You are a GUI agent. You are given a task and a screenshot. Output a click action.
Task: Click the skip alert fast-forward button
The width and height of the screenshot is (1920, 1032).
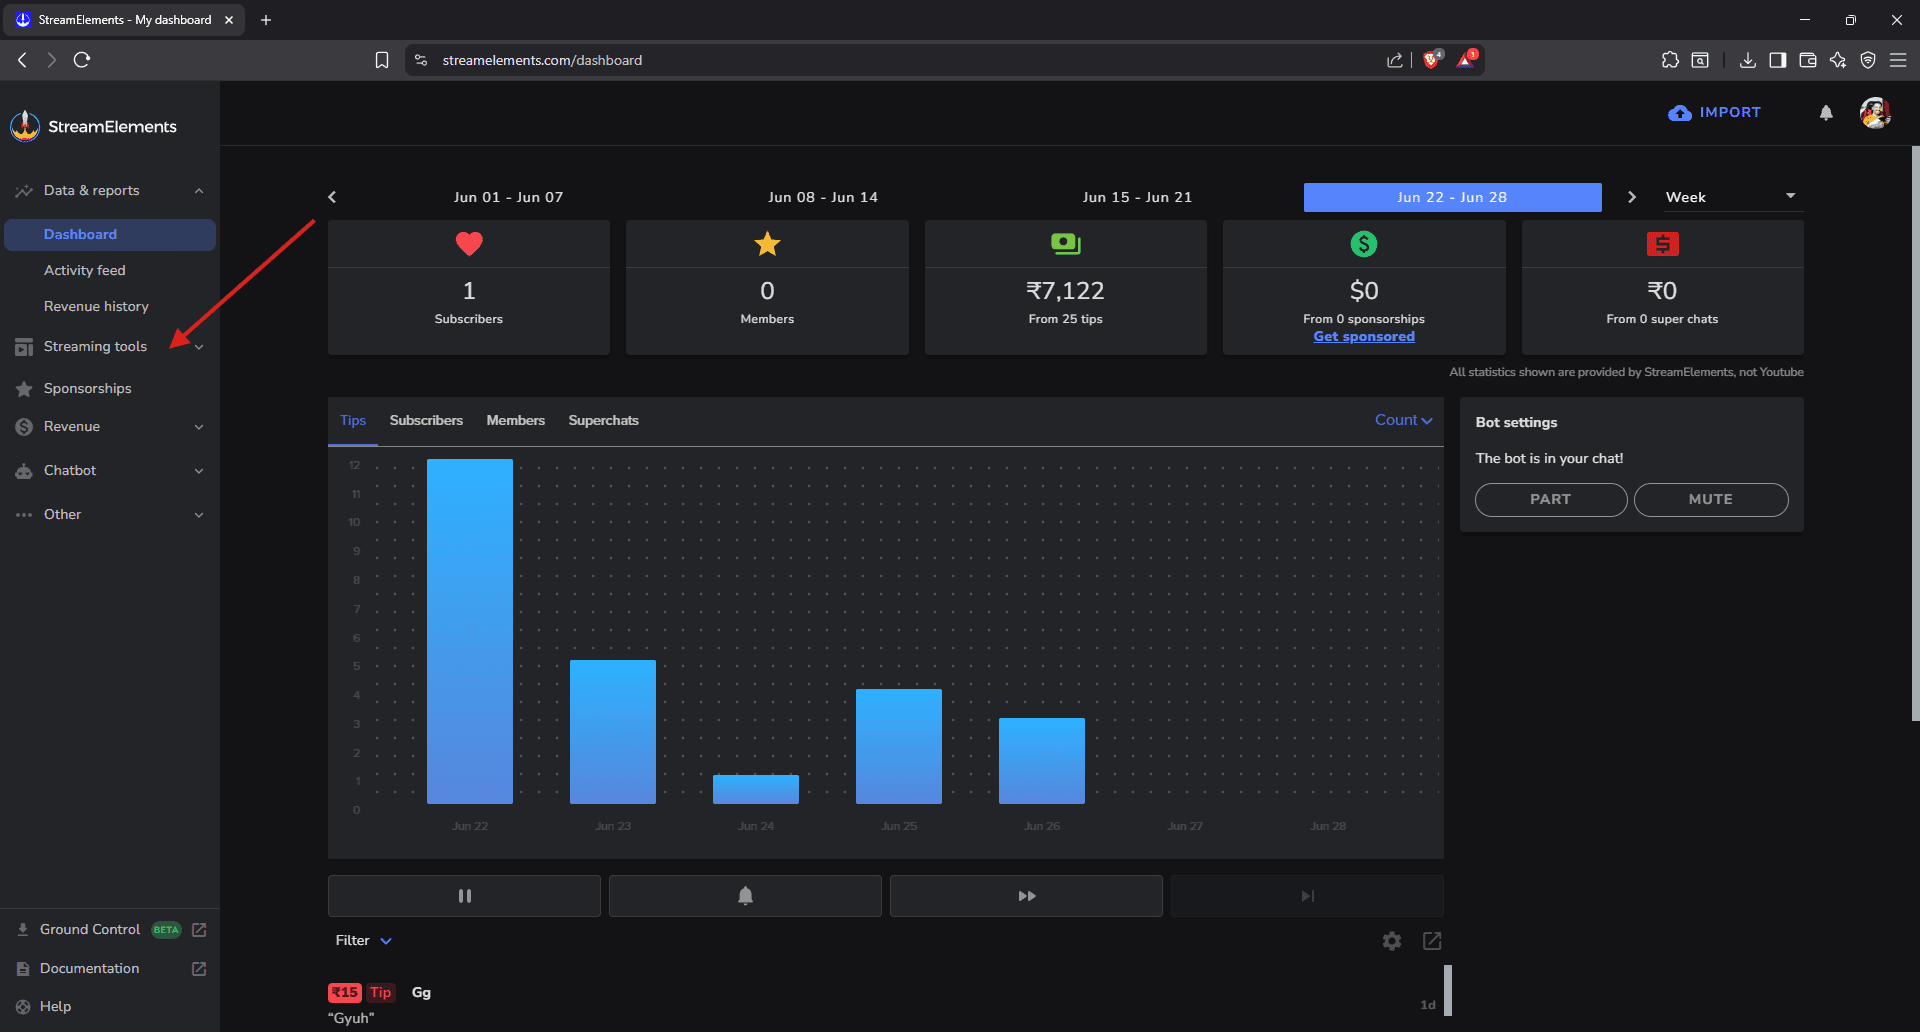[1026, 896]
